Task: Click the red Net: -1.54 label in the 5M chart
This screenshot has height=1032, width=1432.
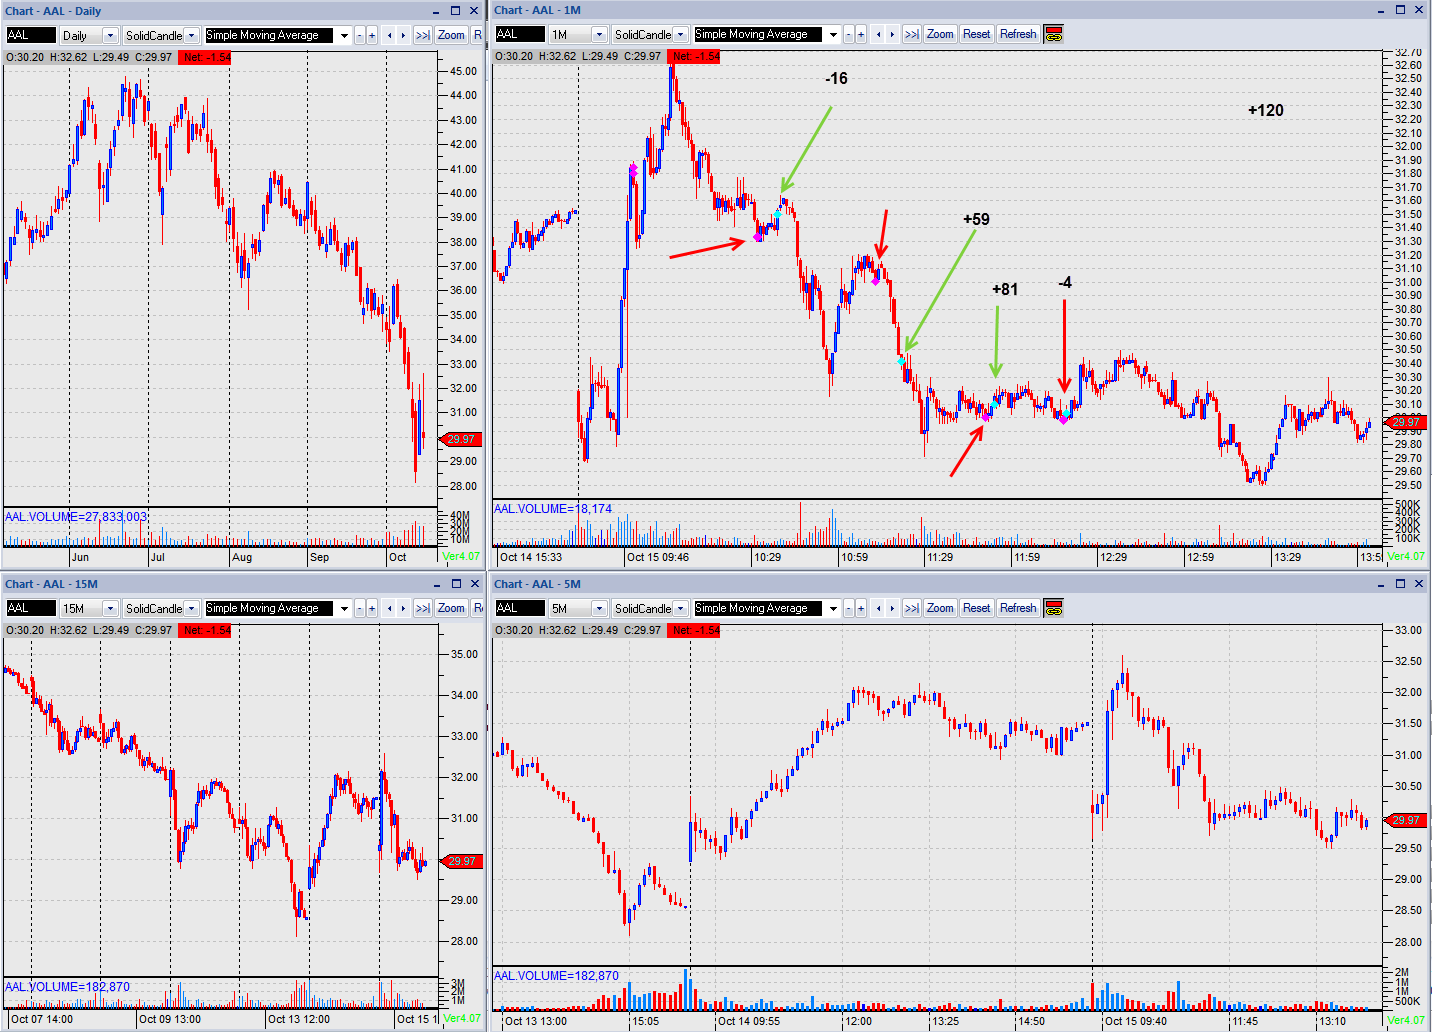Action: click(694, 630)
